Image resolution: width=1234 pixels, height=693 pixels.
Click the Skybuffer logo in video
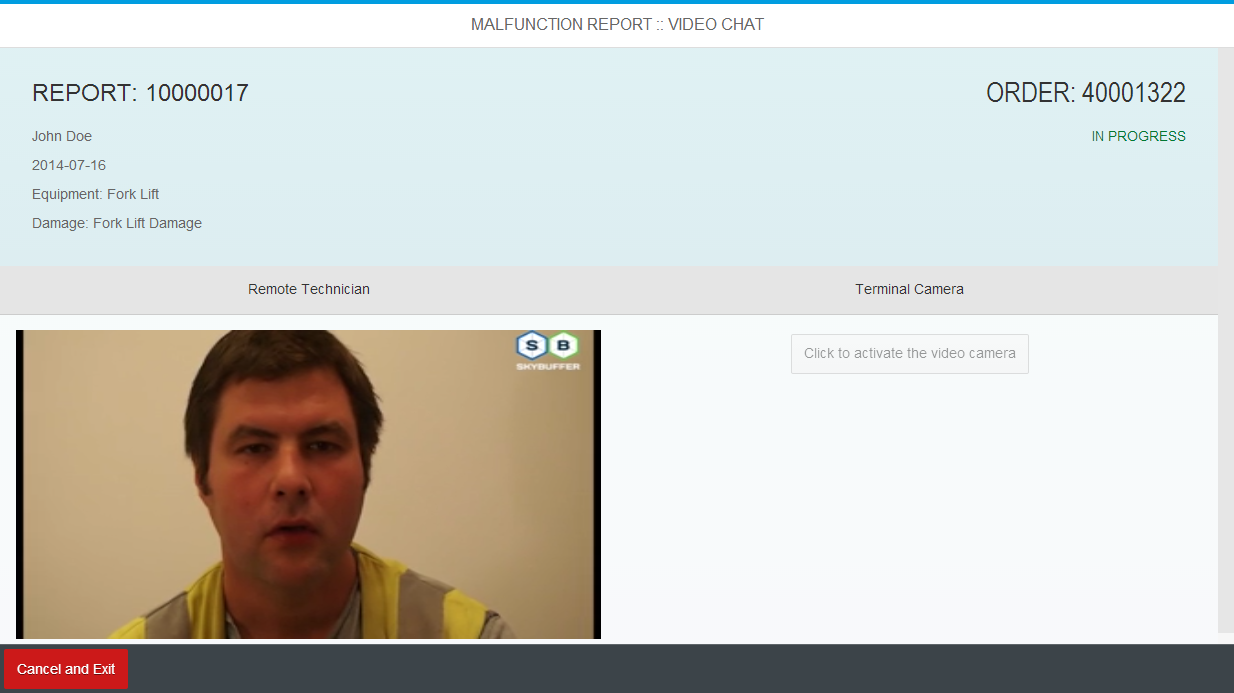[x=548, y=351]
